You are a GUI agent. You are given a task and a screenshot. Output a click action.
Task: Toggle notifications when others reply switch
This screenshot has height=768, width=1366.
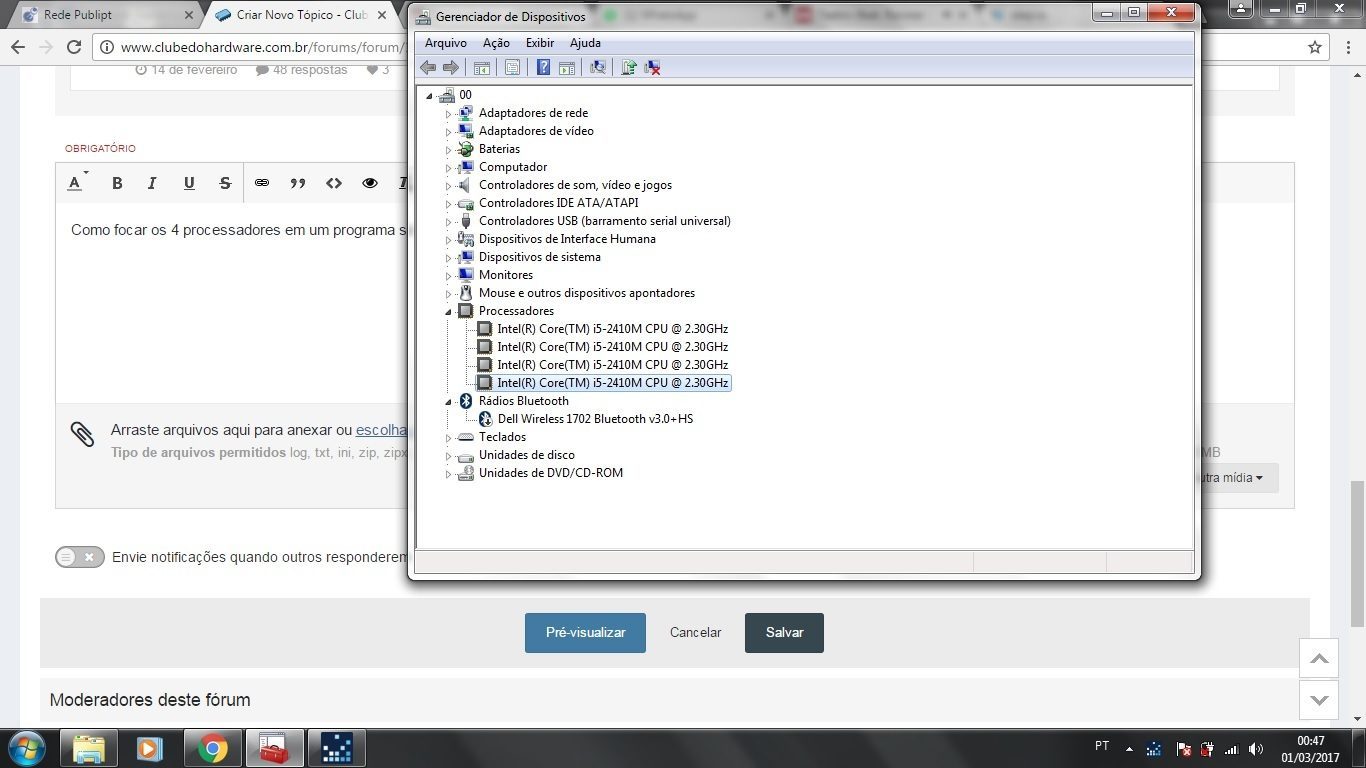coord(80,557)
